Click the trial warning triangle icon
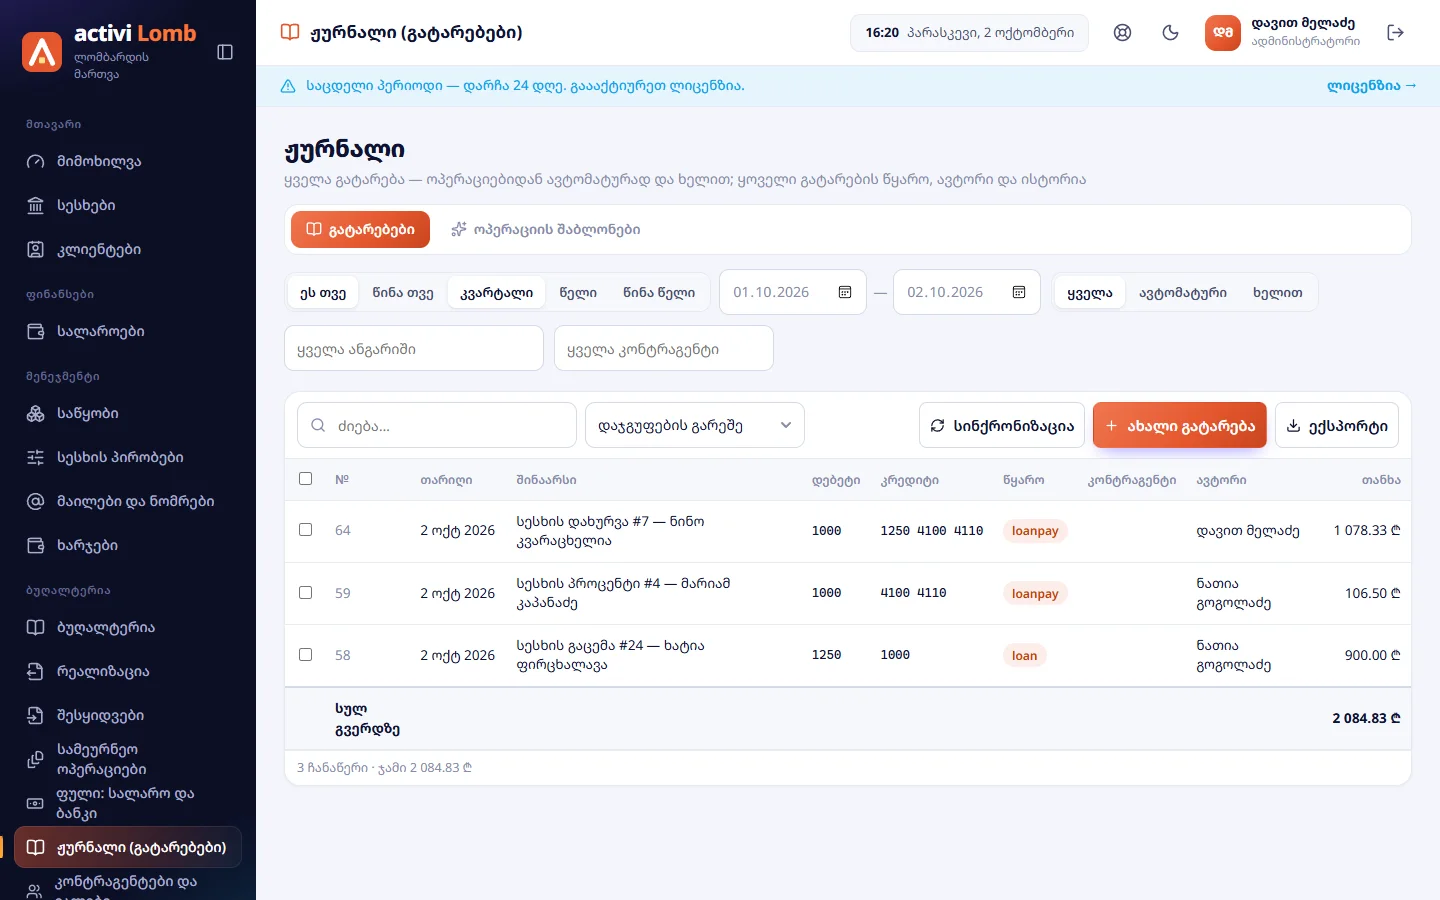The width and height of the screenshot is (1440, 900). tap(288, 86)
